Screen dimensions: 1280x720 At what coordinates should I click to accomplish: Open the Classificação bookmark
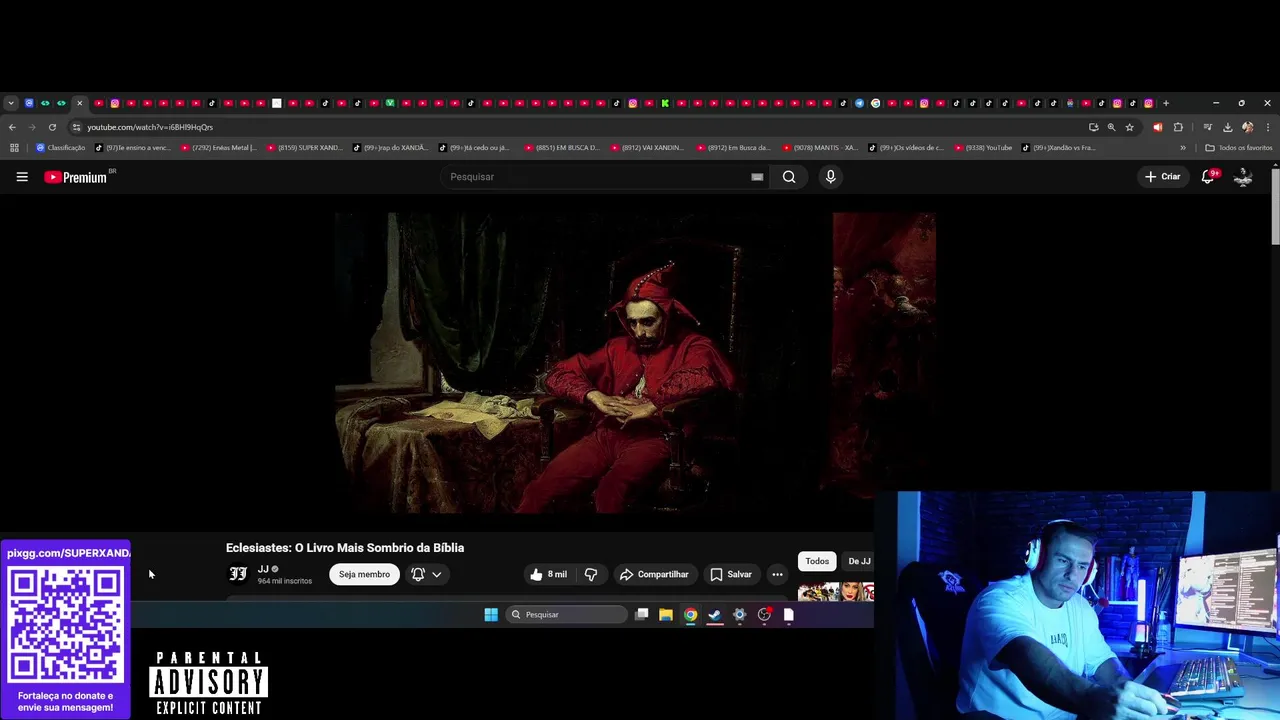(x=61, y=148)
